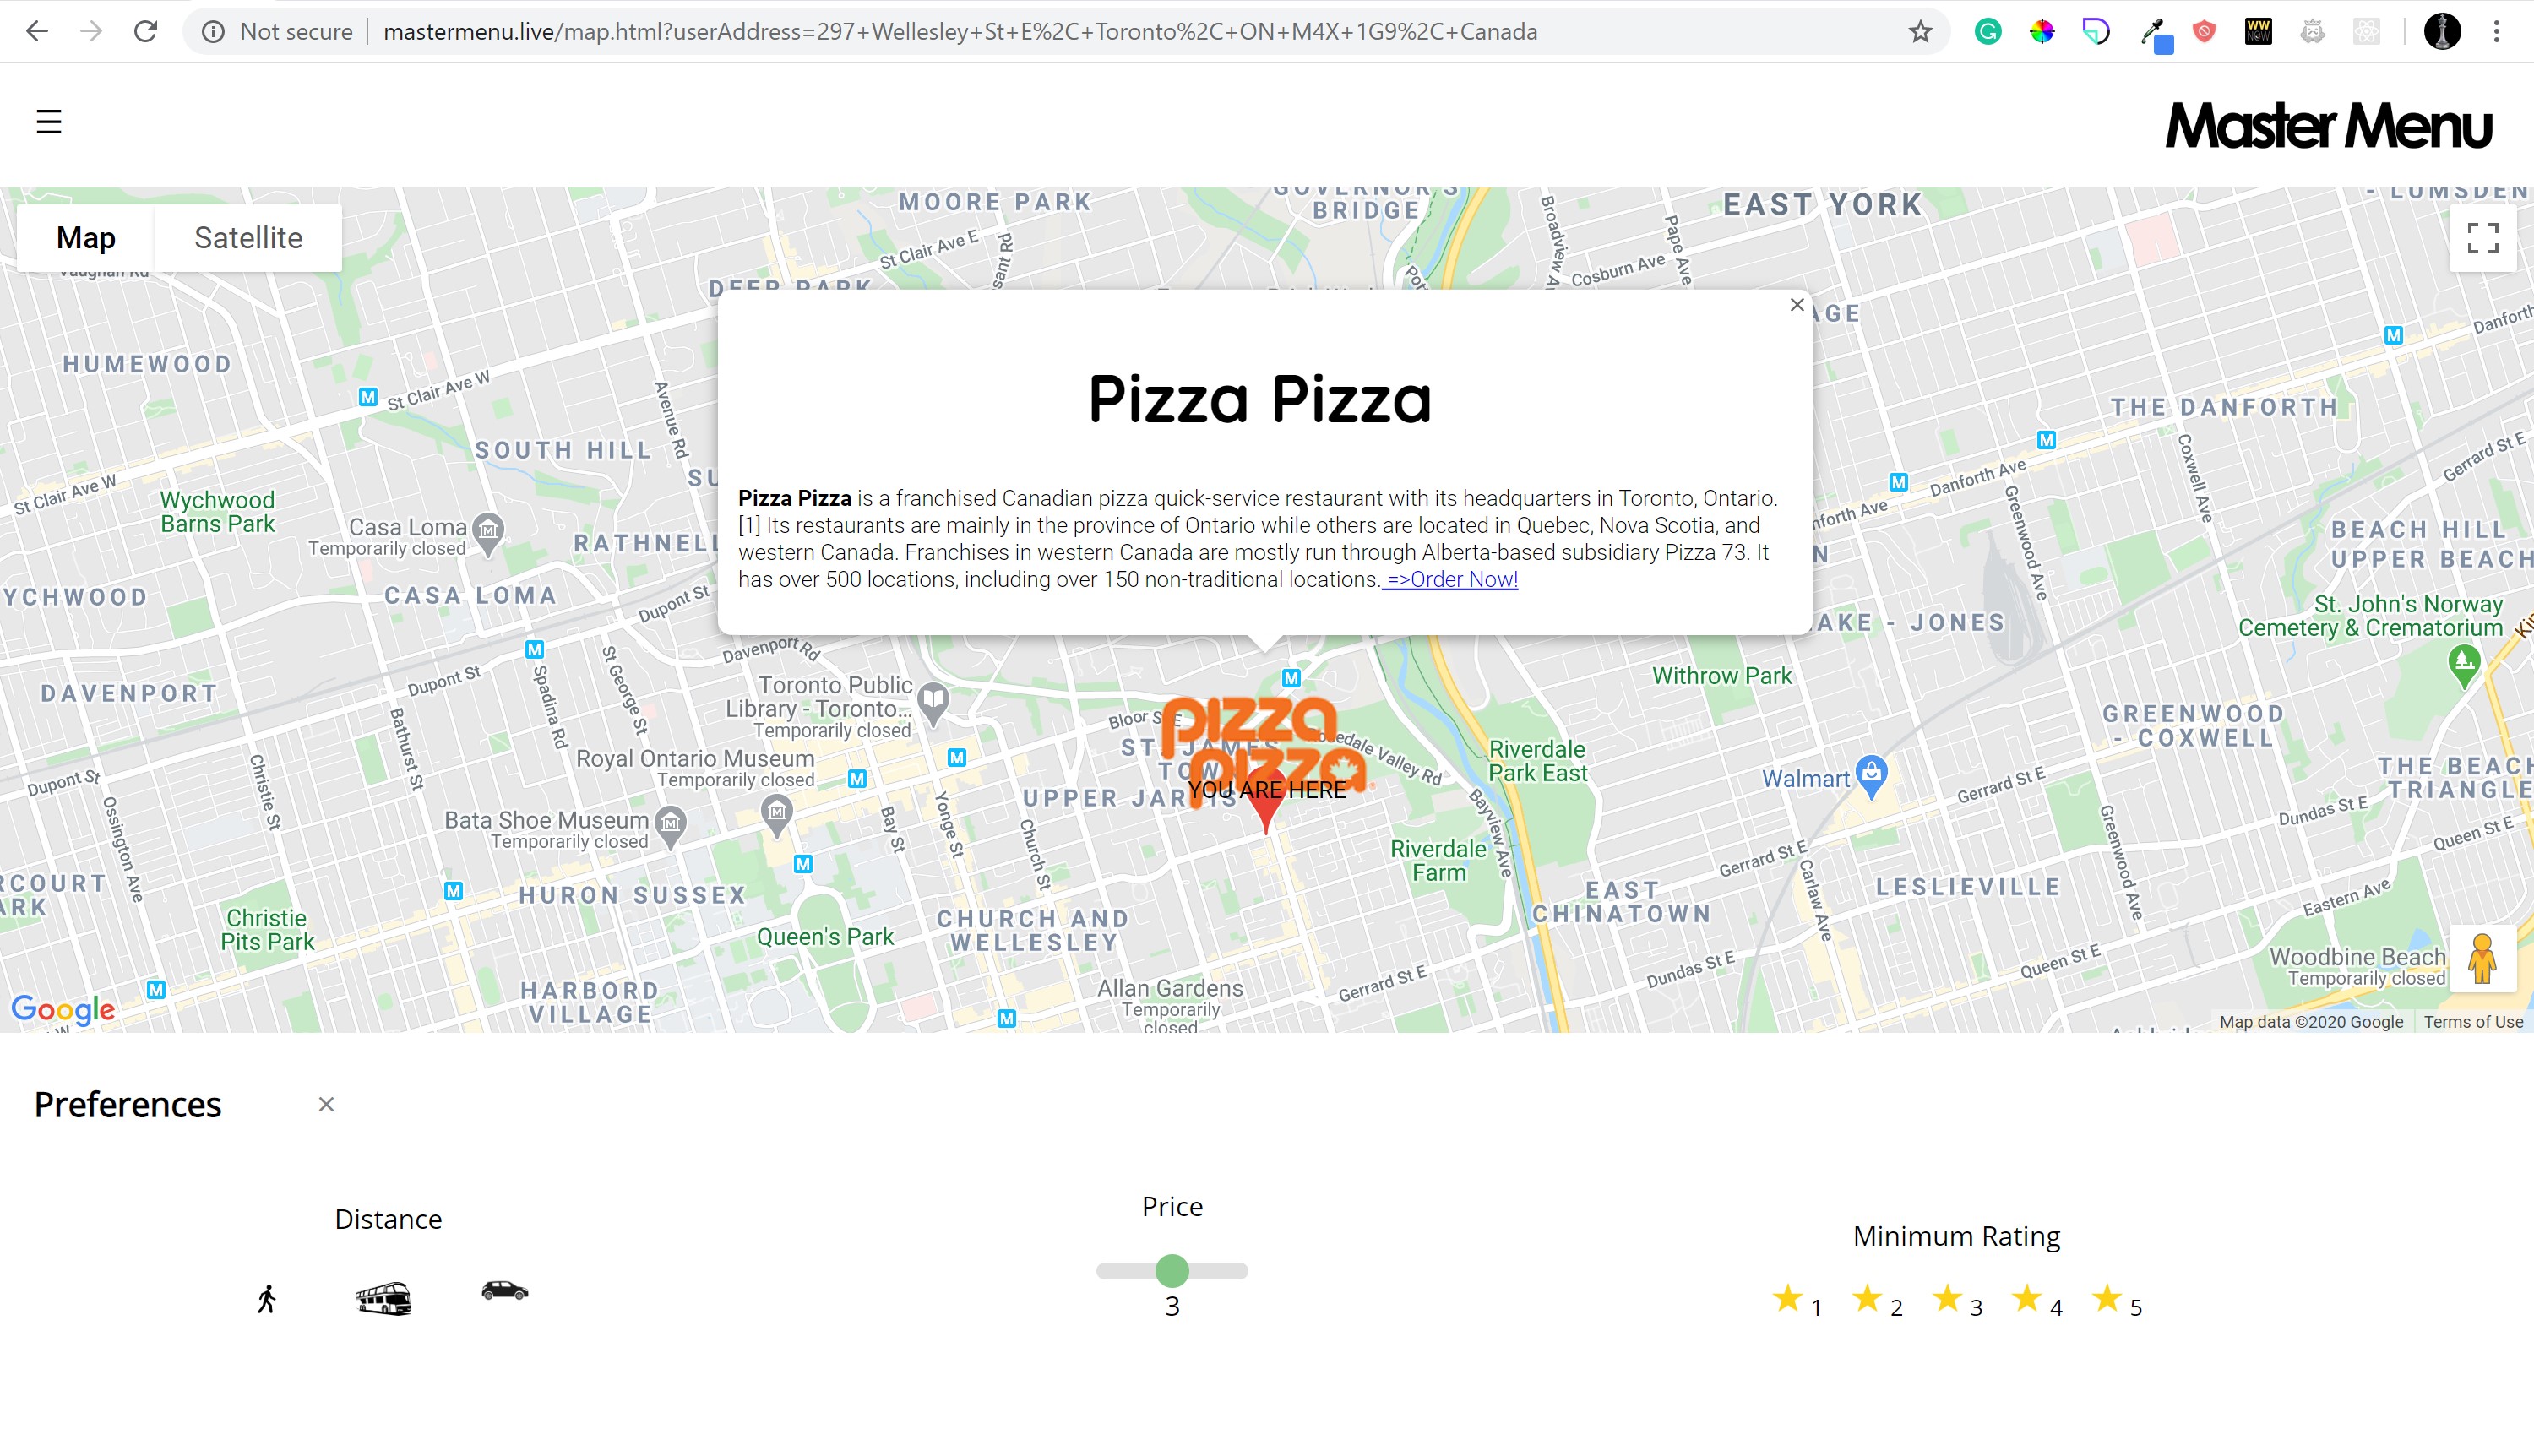
Task: Select the walking distance icon
Action: (x=266, y=1299)
